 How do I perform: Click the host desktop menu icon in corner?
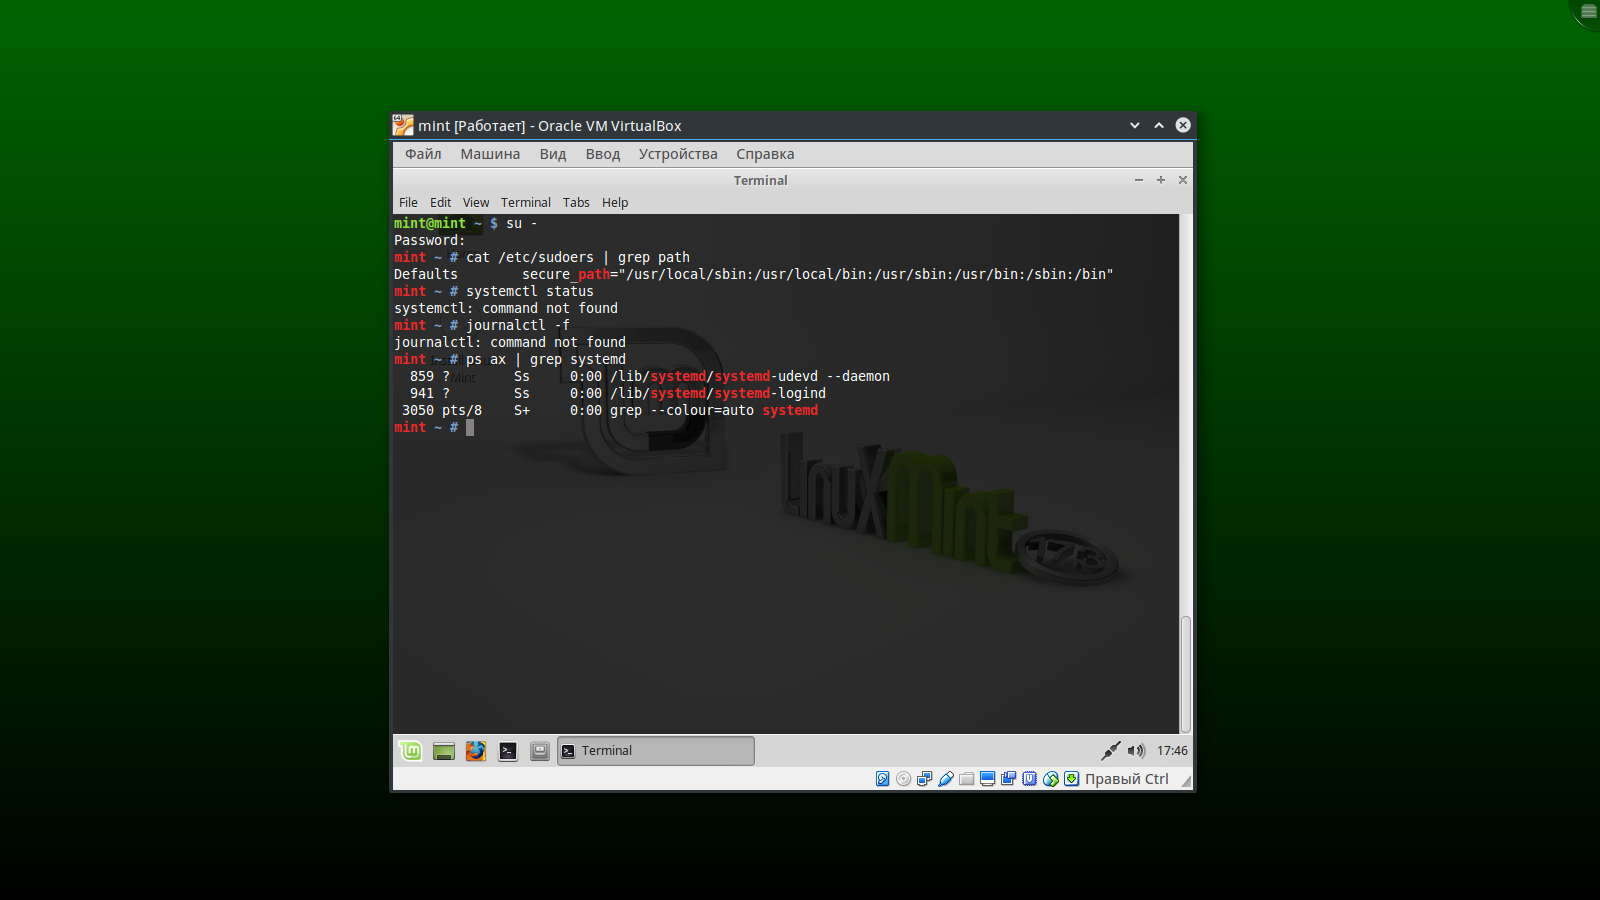1588,12
